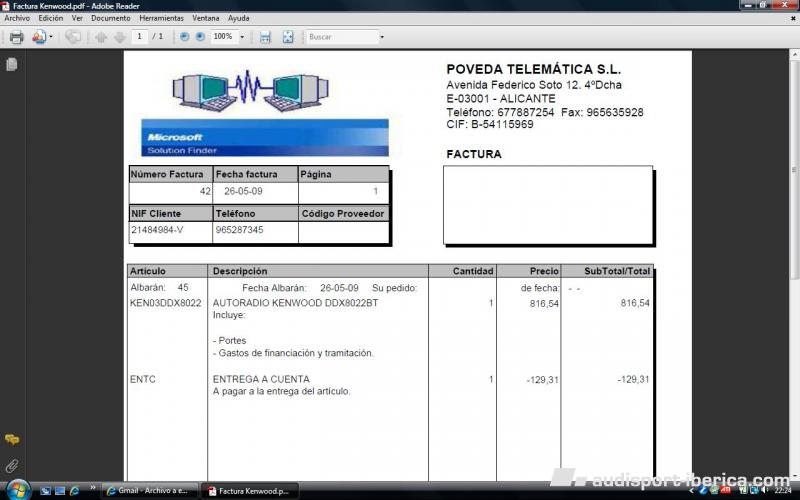Open the Attachments paperclip panel icon
Screen dimensions: 800x500
12,466
